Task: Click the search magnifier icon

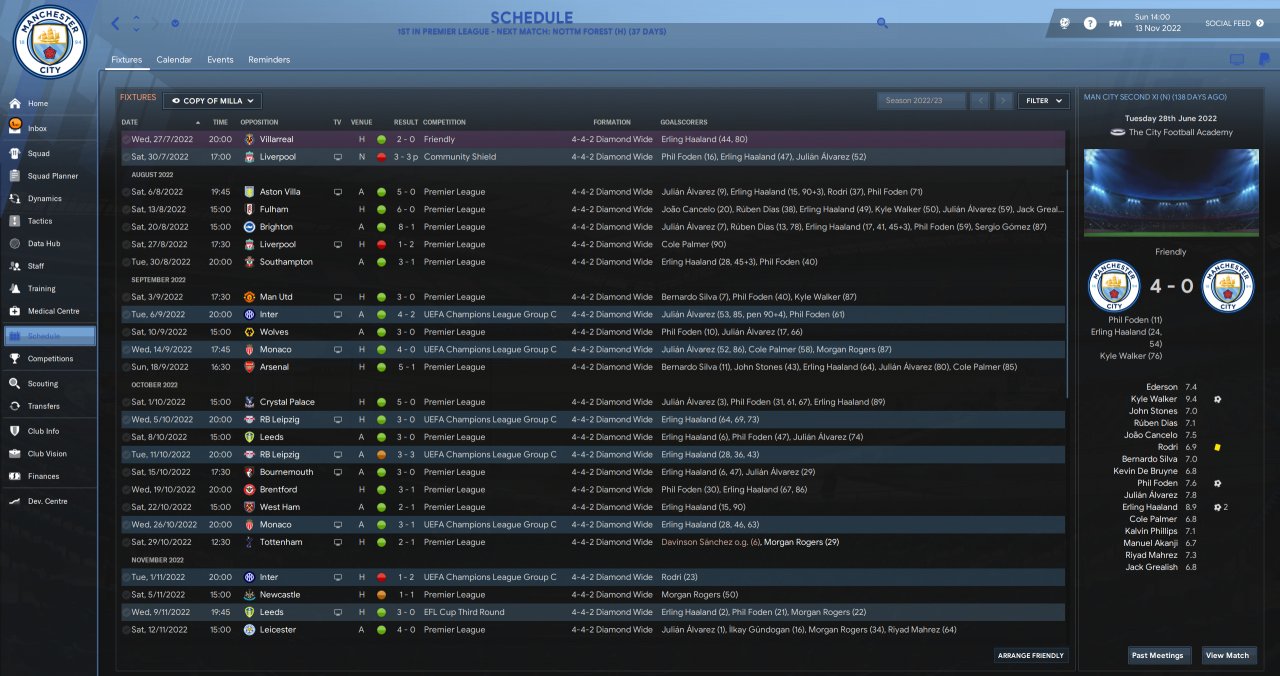Action: [x=882, y=22]
